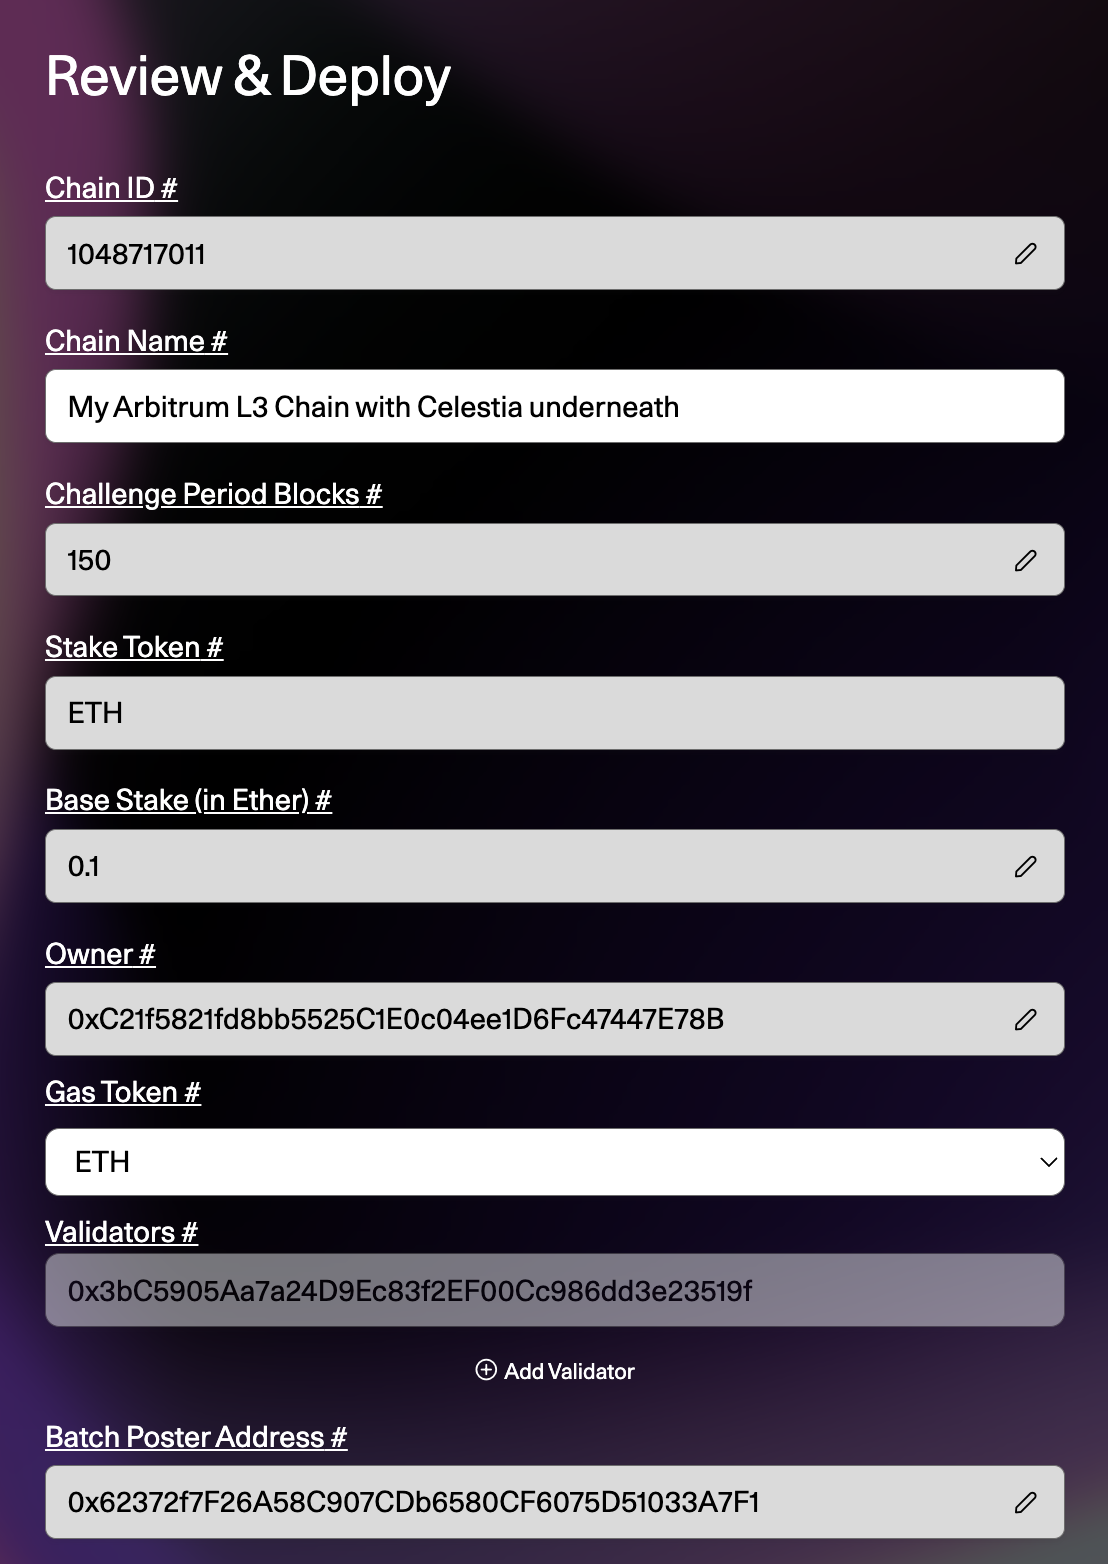Click the Batch Poster Address pencil icon
Image resolution: width=1108 pixels, height=1564 pixels.
click(x=1025, y=1502)
